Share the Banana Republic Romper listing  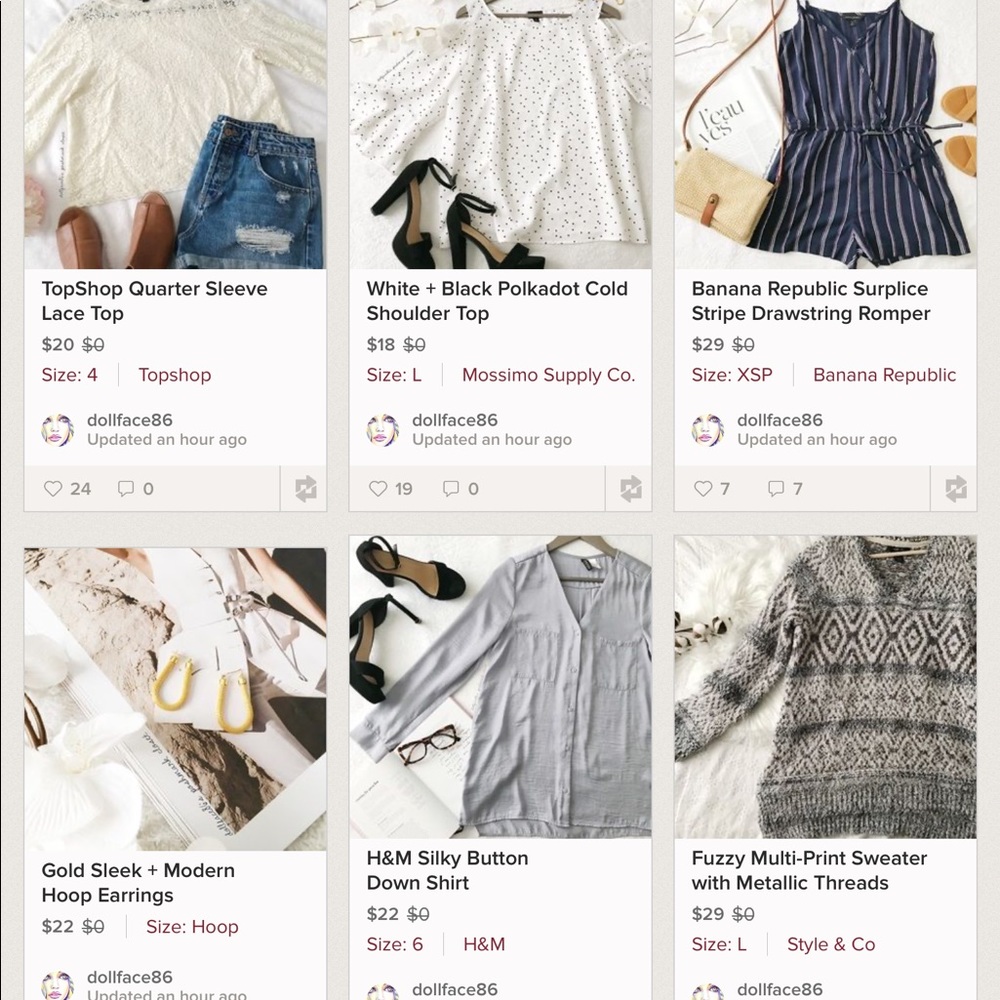coord(955,489)
